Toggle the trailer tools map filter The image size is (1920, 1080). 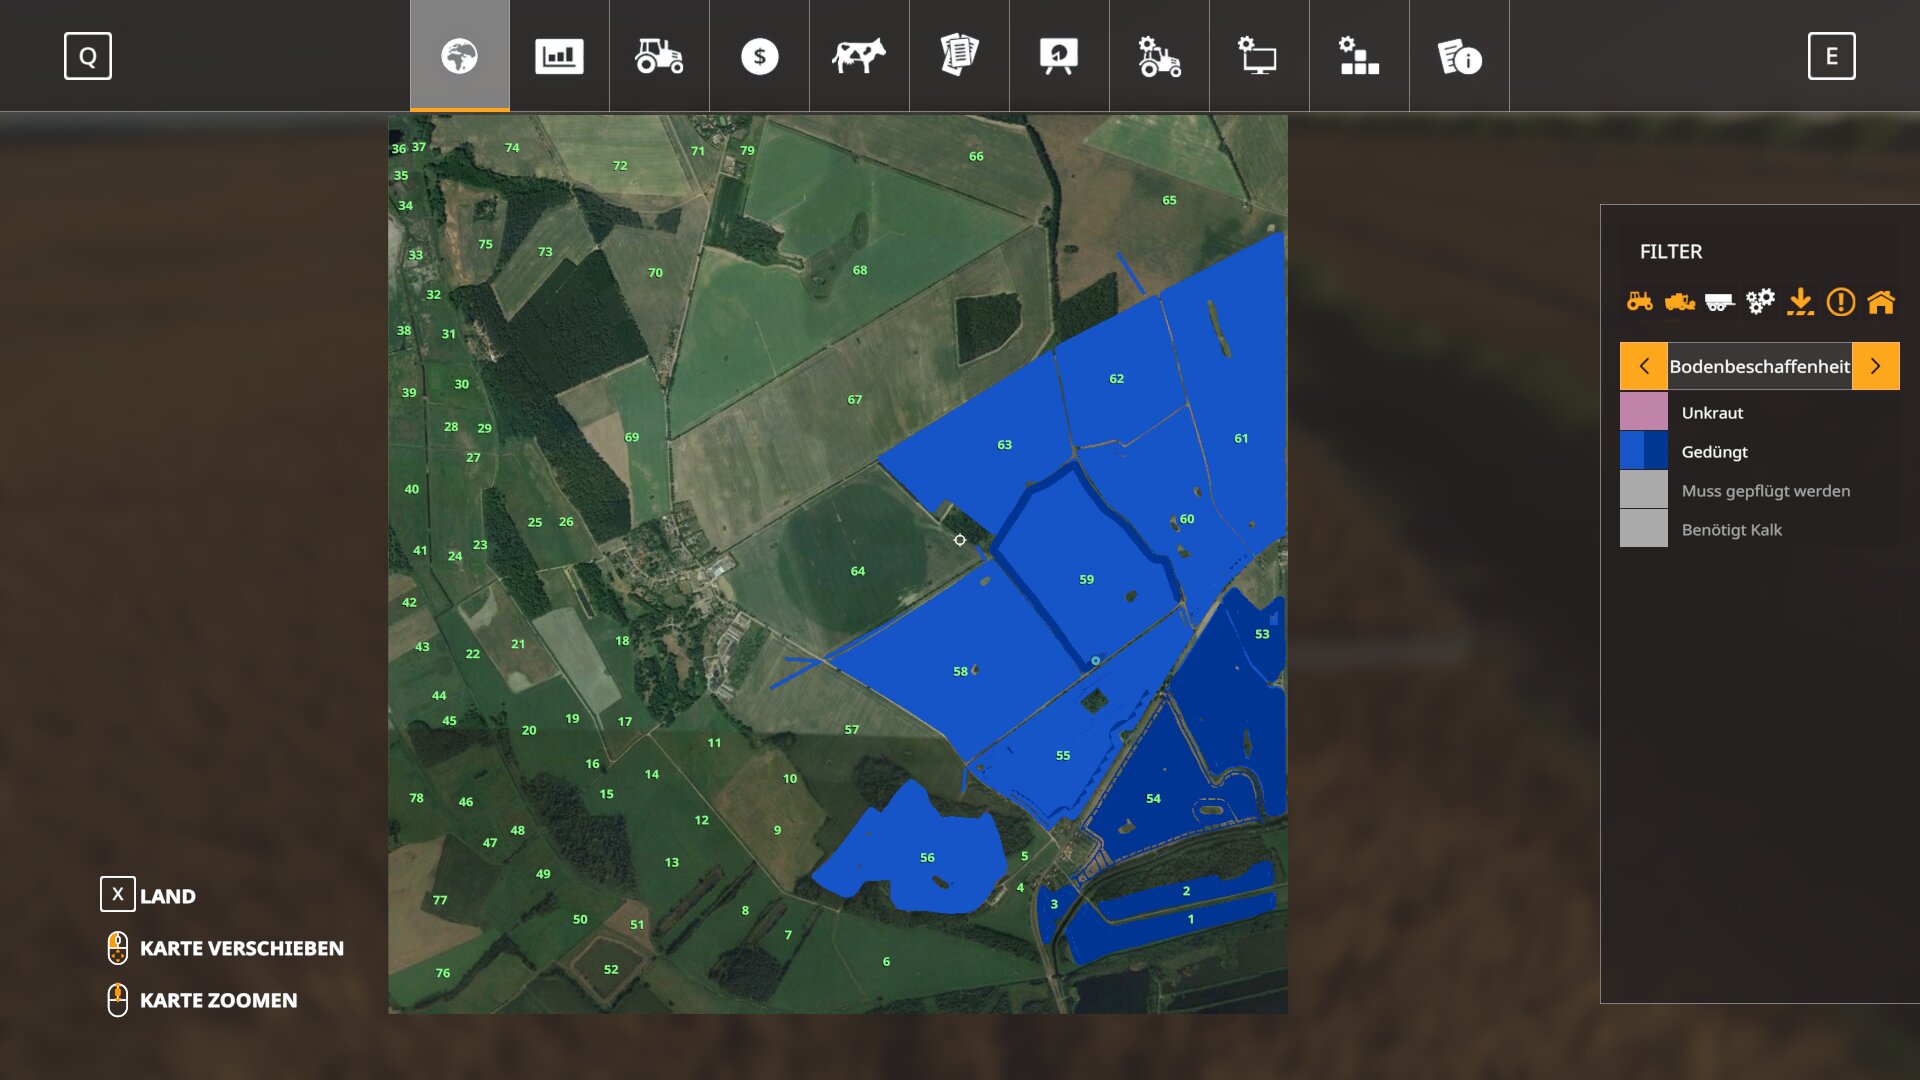(1719, 301)
